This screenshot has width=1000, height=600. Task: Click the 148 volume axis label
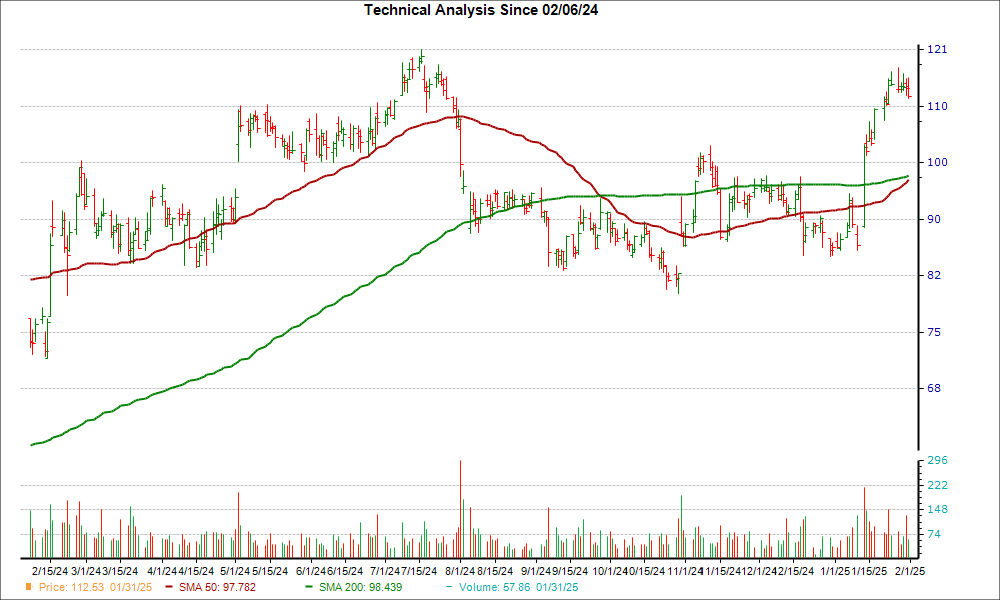[937, 509]
